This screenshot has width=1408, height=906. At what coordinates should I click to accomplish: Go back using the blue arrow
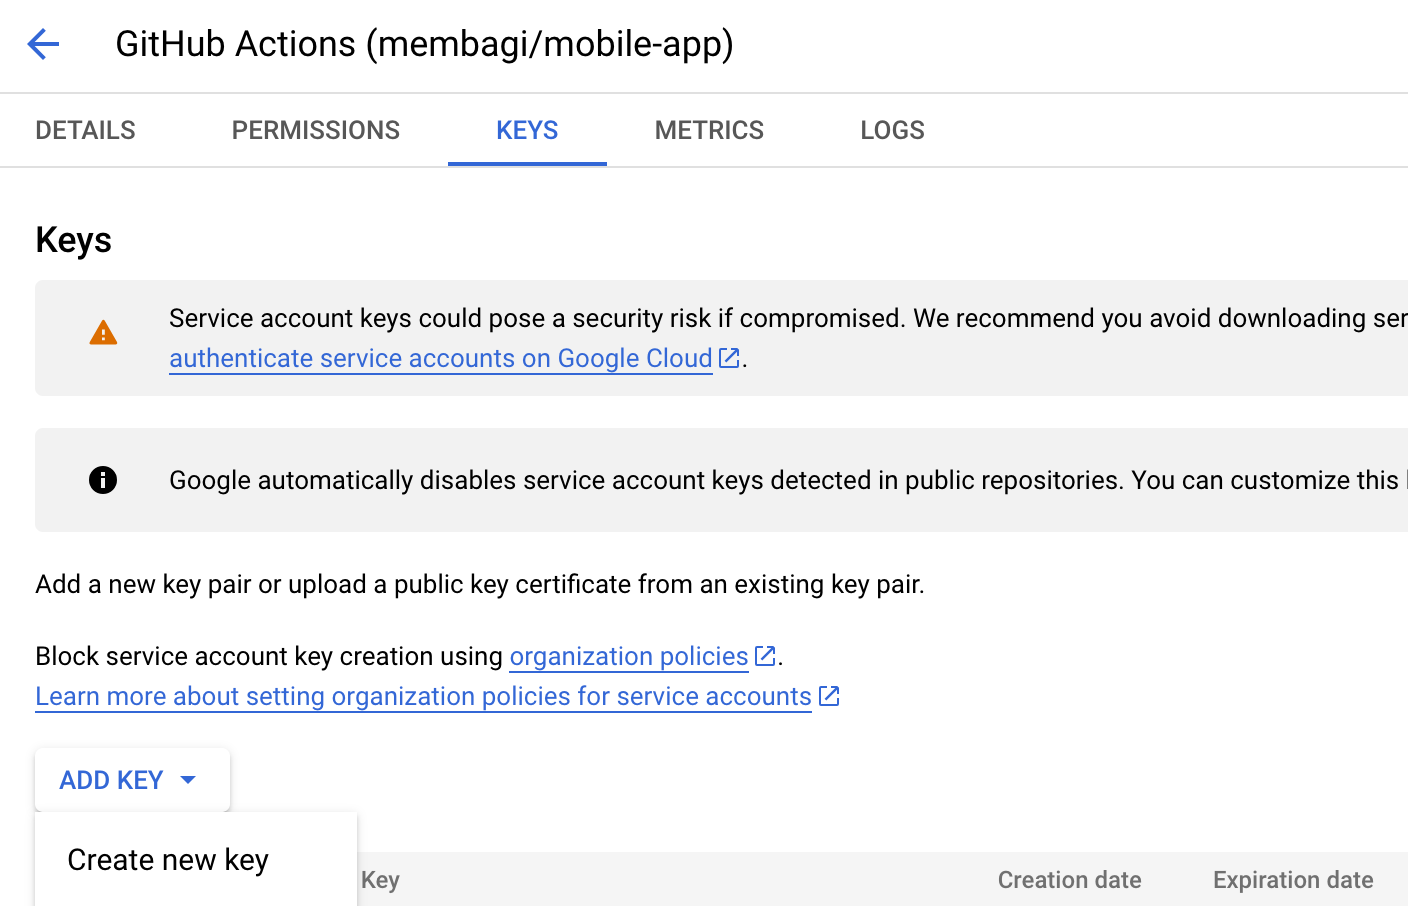pos(43,44)
